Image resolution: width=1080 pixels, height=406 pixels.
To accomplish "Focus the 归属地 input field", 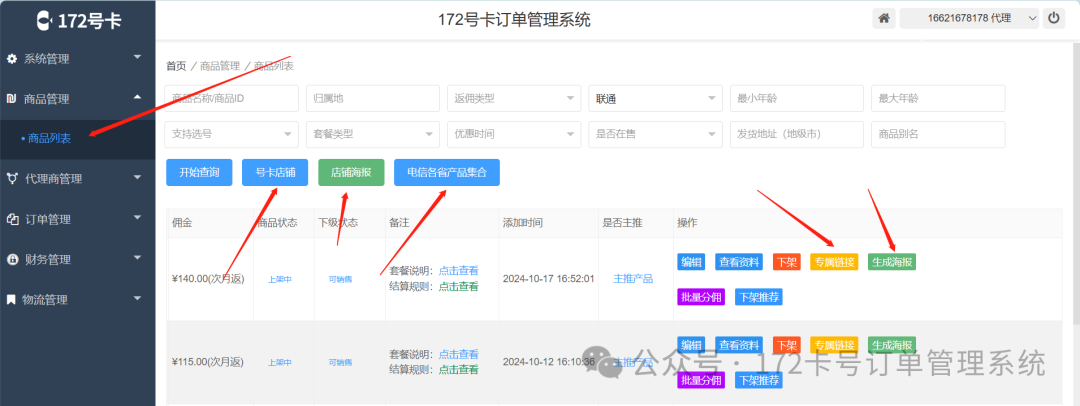I will (373, 99).
